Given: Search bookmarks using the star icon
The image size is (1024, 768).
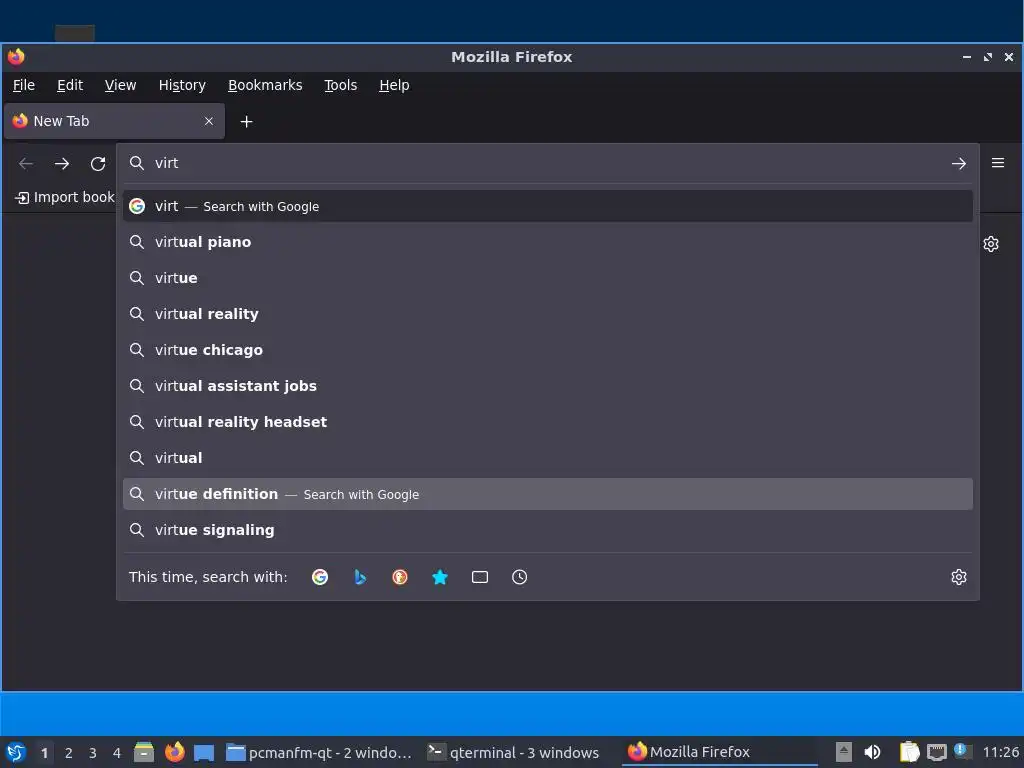Looking at the screenshot, I should (440, 577).
